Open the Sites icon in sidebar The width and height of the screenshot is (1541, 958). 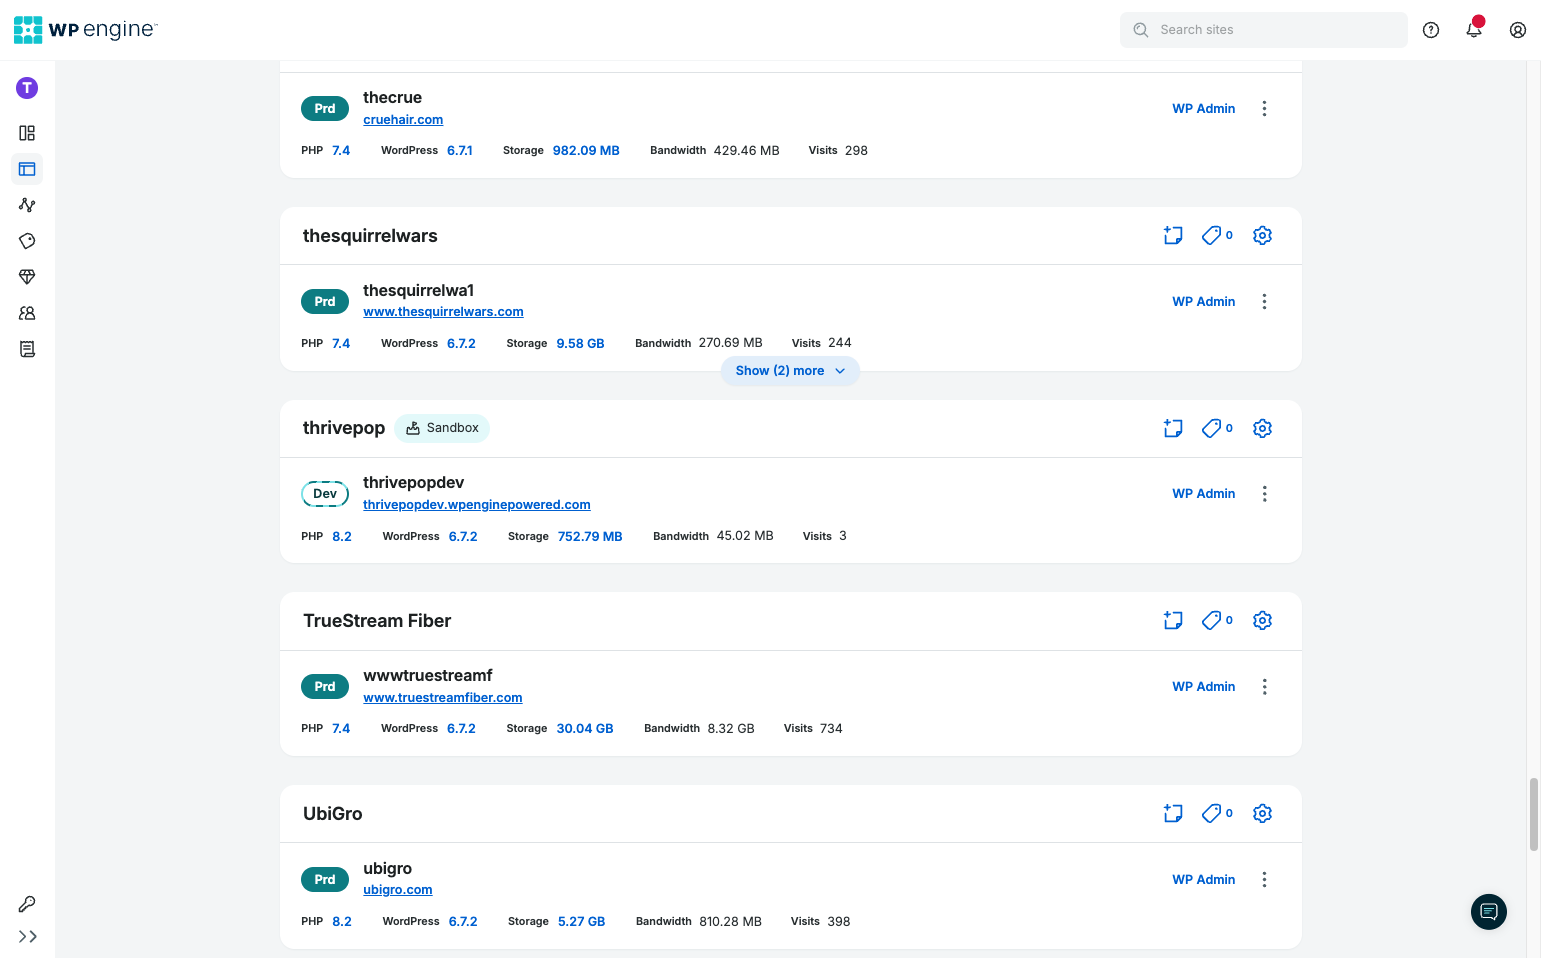(x=27, y=169)
